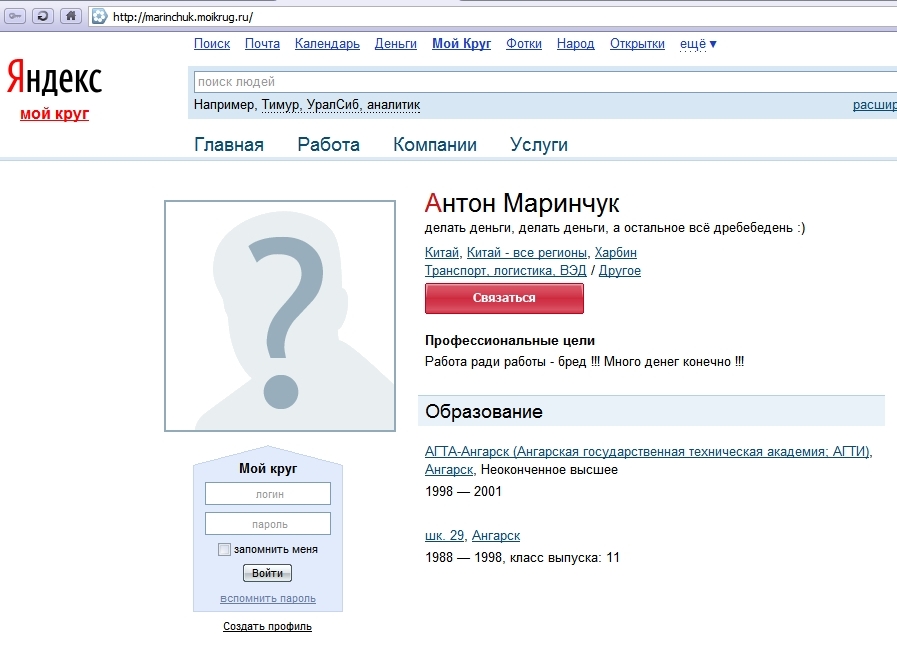Open the Мой Круг top link
Viewport: 897px width, 649px height.
[x=461, y=44]
